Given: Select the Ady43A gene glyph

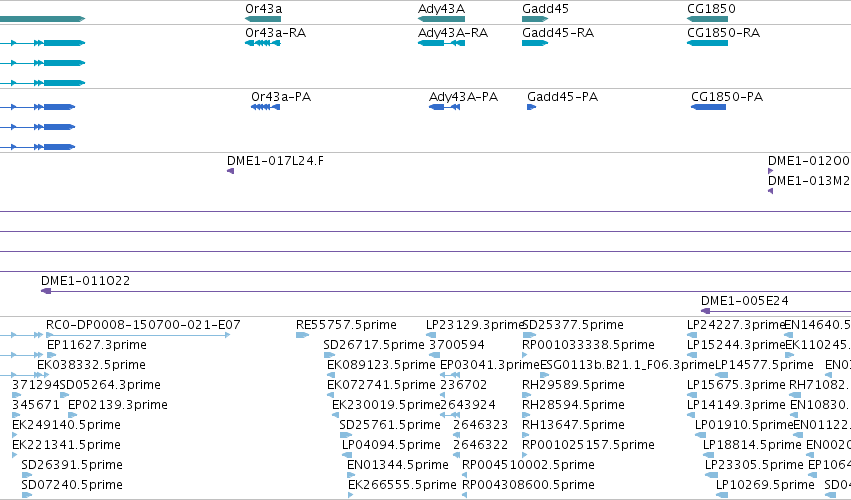Looking at the screenshot, I should click(441, 19).
